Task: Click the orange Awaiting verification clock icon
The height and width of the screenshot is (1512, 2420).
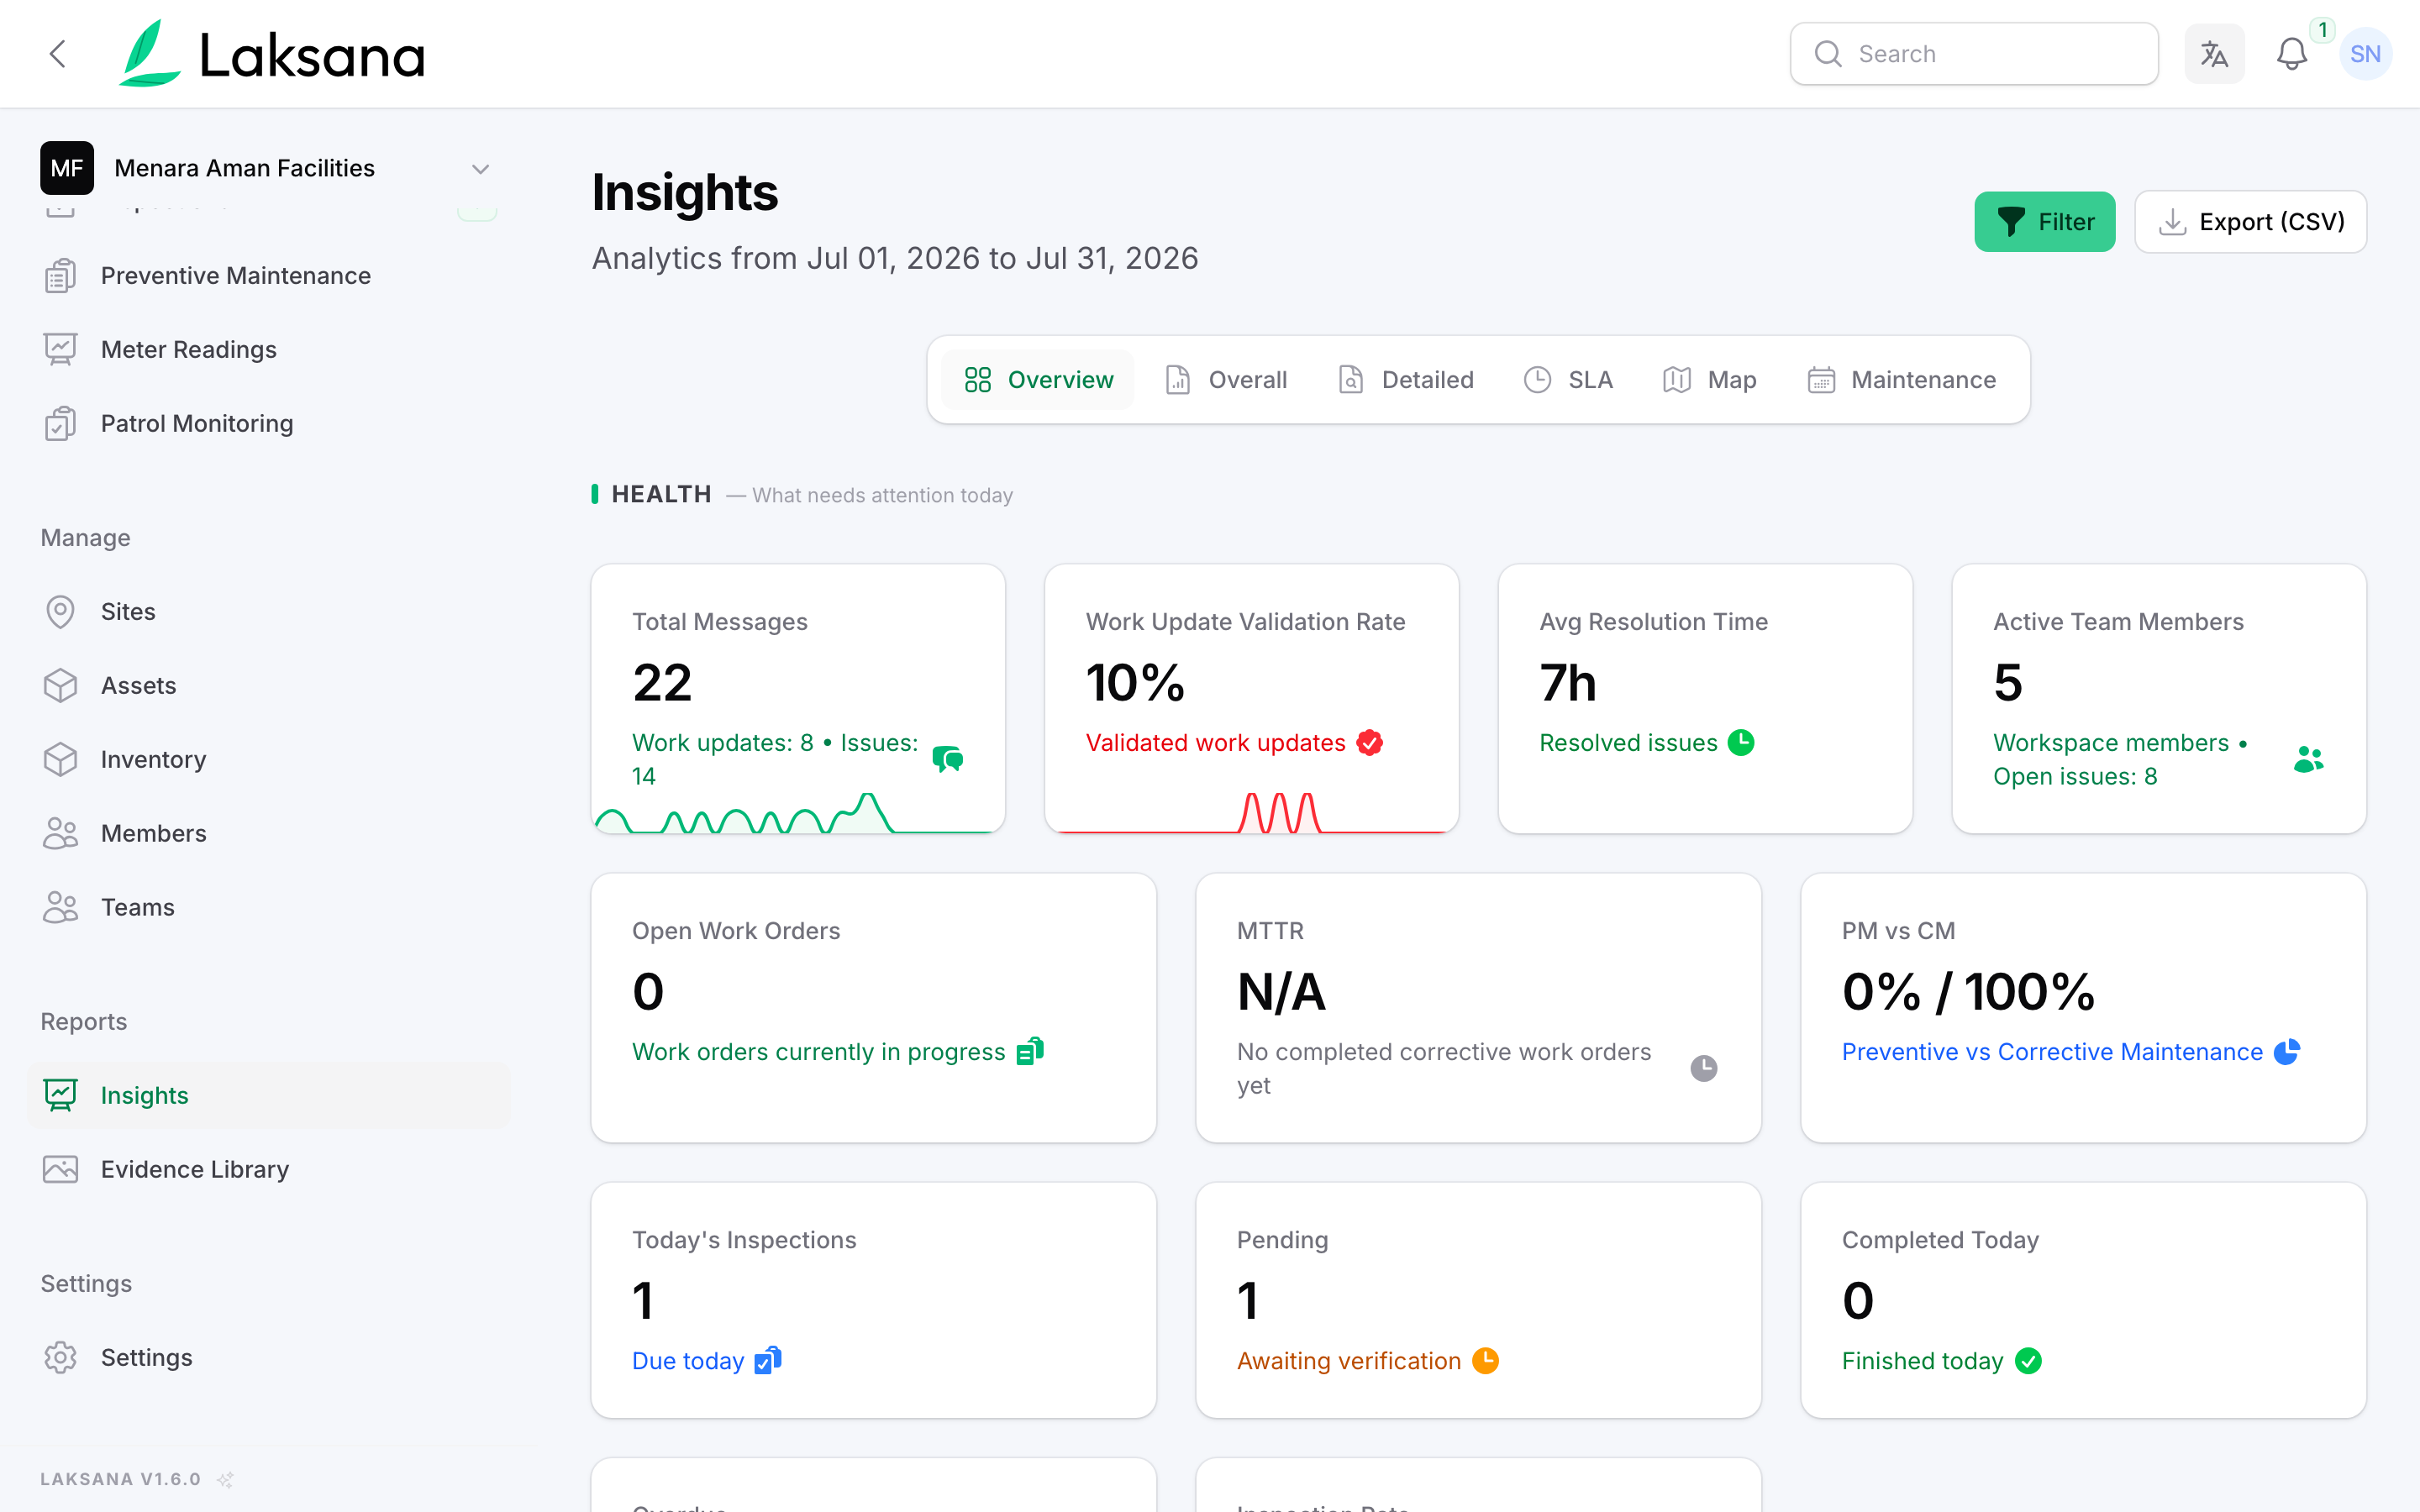Action: coord(1486,1361)
